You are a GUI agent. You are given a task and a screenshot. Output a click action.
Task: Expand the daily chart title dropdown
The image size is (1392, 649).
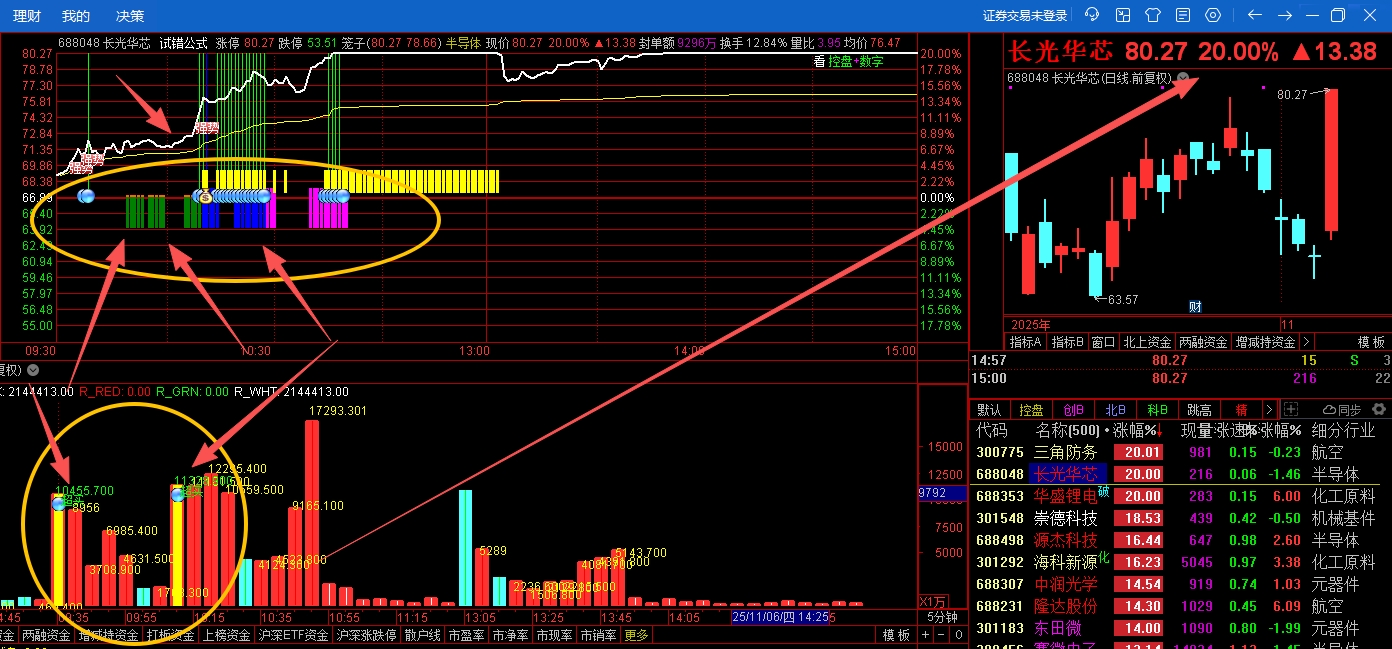click(x=1183, y=78)
